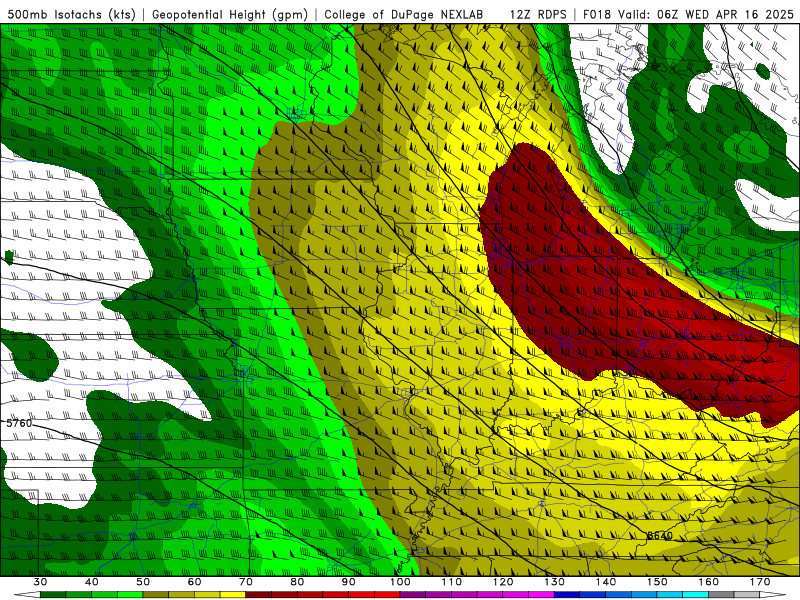Click the 160 value on the color scale
Screen dimensions: 800x600
click(x=709, y=582)
